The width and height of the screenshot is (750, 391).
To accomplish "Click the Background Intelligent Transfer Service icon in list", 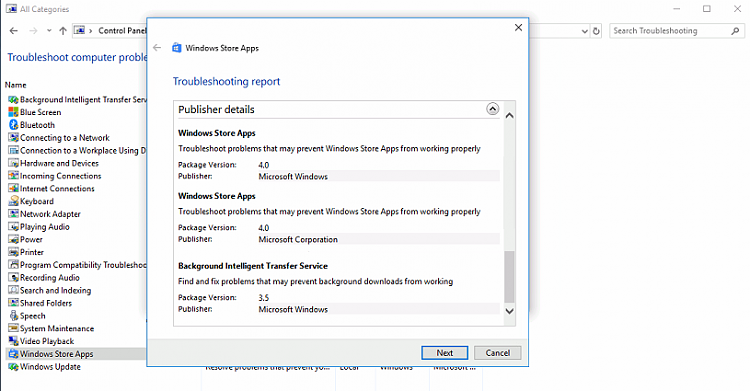I will click(x=13, y=100).
